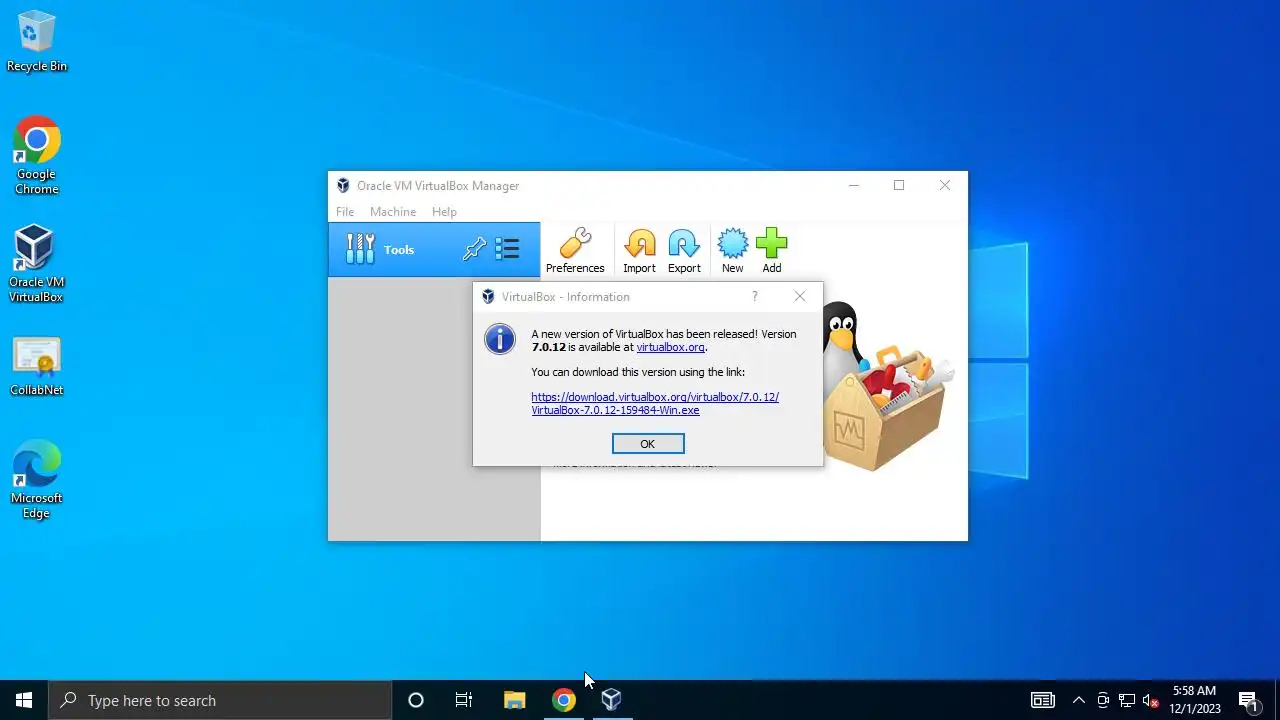The height and width of the screenshot is (720, 1280).
Task: Create a New virtual machine
Action: pos(732,250)
